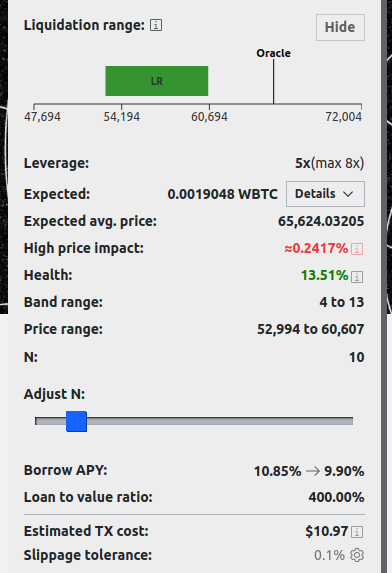The width and height of the screenshot is (392, 573).
Task: Click the Oracle label above chart
Action: click(273, 53)
